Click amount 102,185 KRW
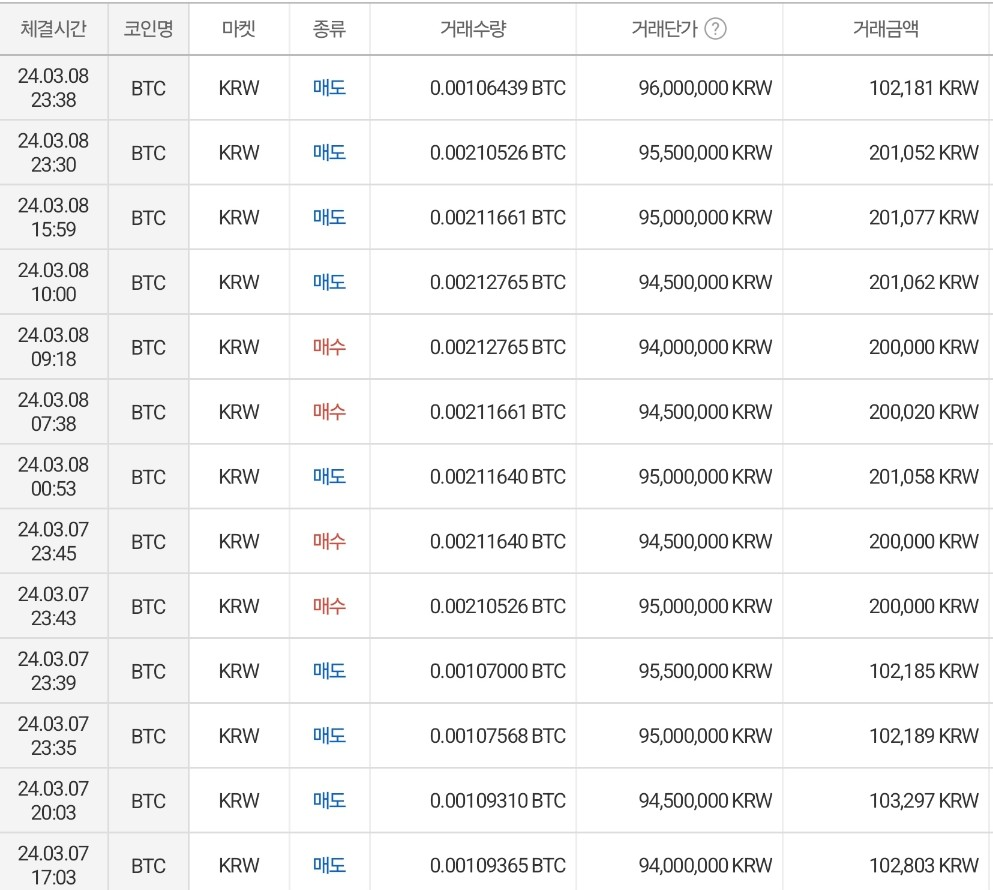 pos(924,671)
